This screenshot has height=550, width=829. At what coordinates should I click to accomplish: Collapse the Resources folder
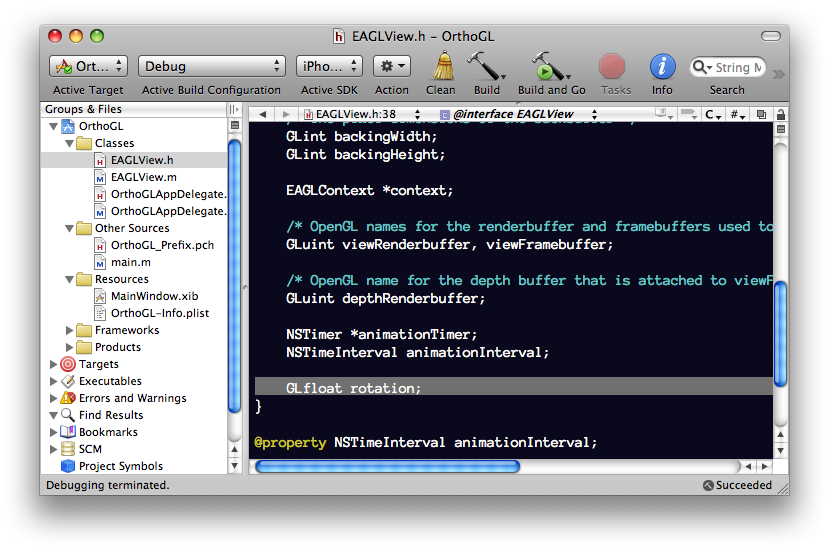coord(69,279)
